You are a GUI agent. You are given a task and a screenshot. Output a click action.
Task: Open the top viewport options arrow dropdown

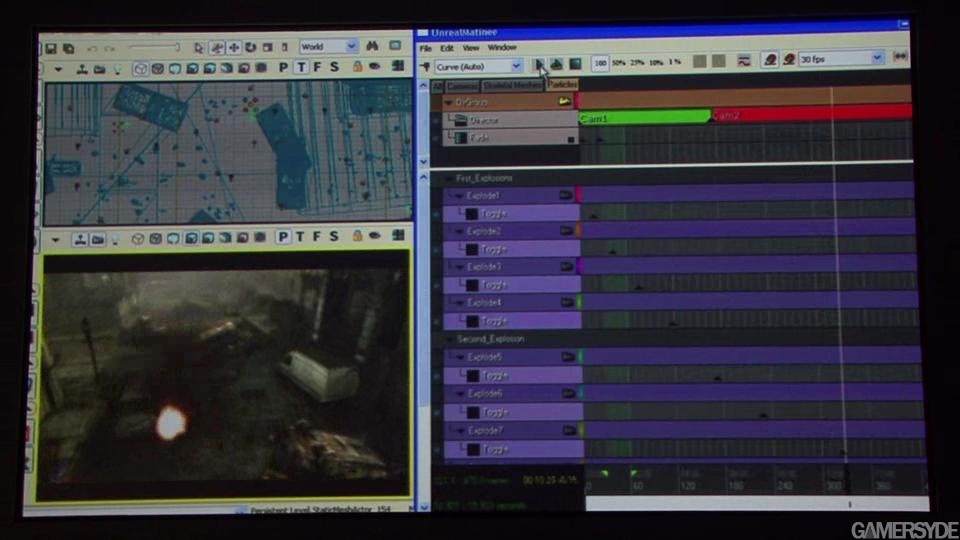(x=58, y=70)
